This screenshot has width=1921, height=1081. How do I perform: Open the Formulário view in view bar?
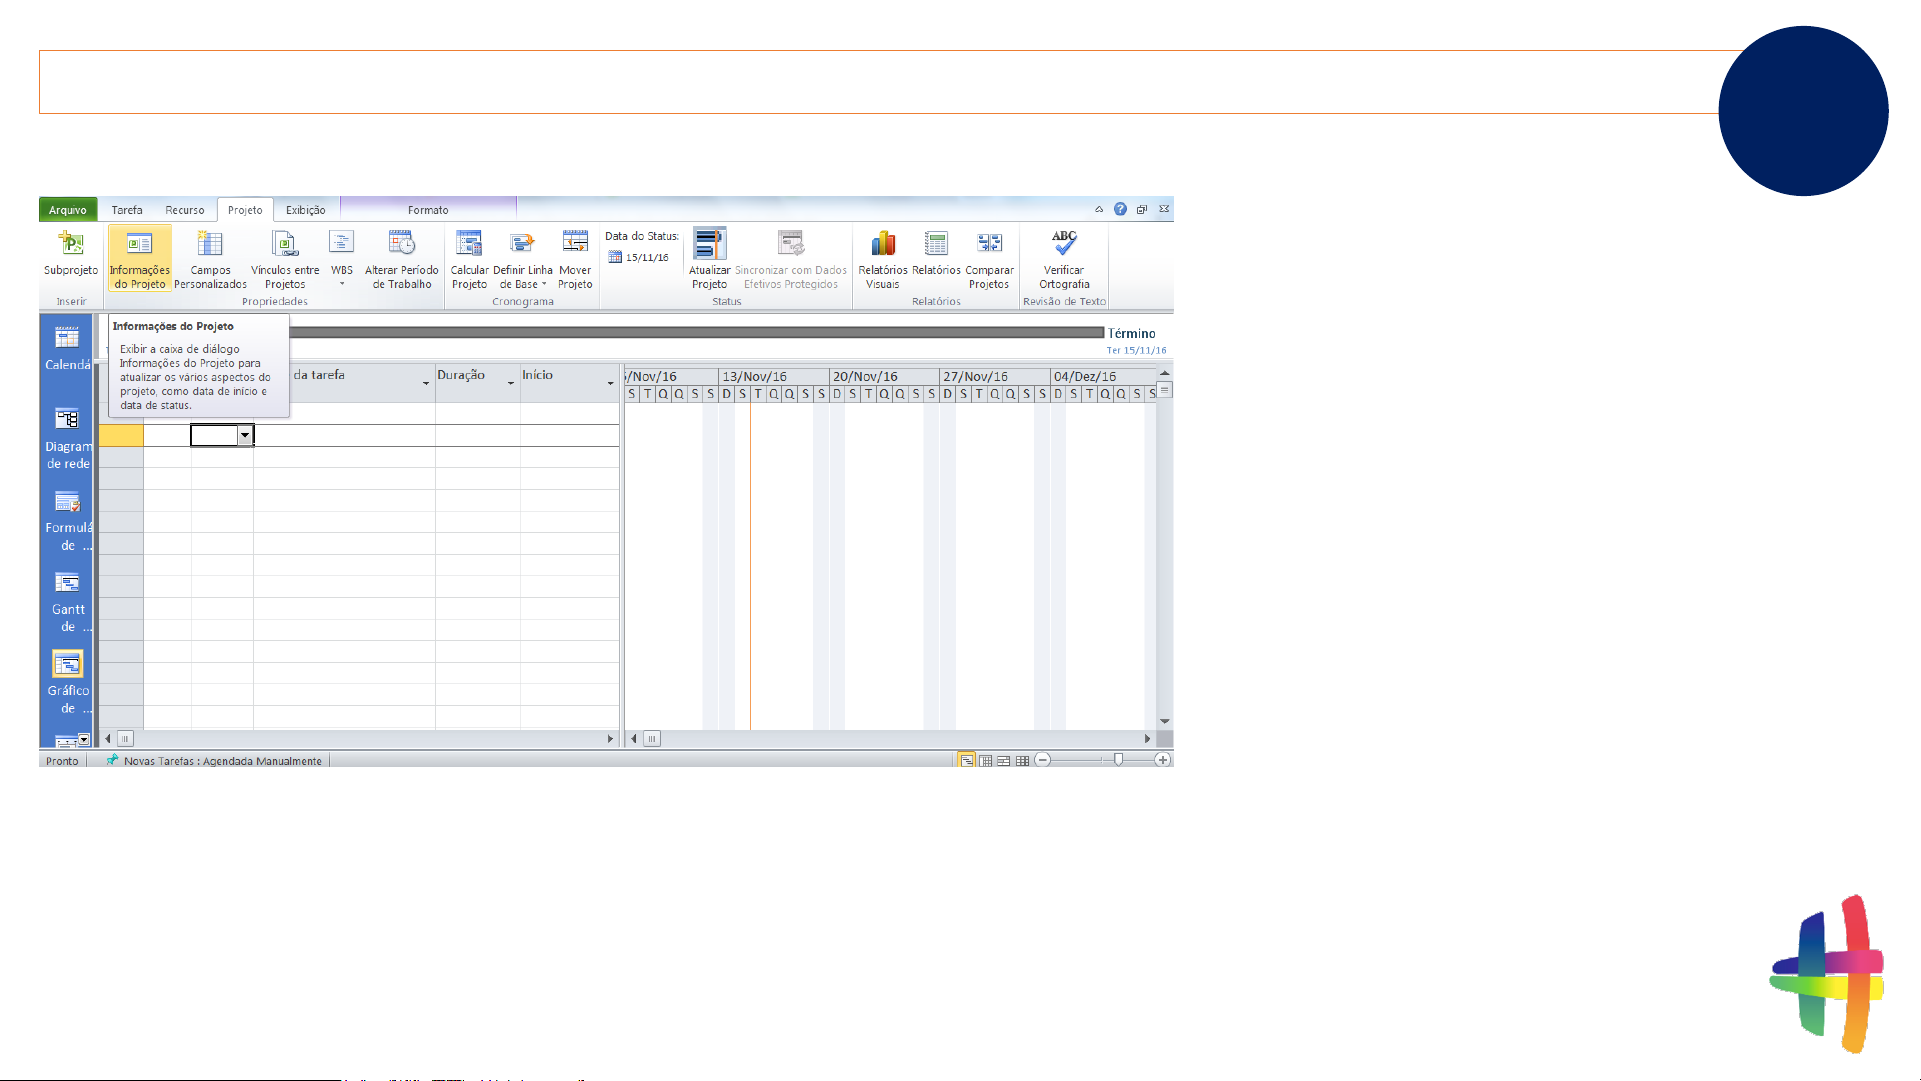tap(67, 520)
